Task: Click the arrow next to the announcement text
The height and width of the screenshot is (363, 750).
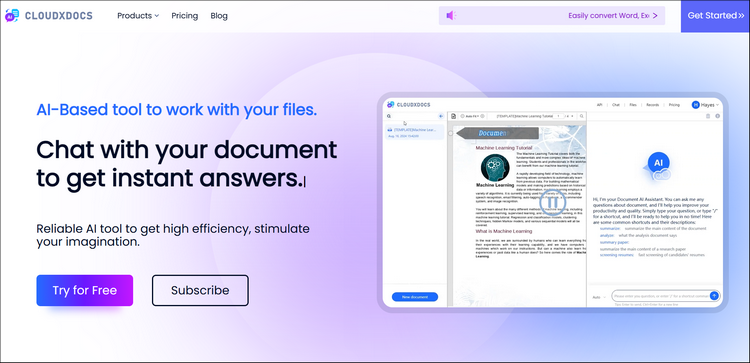Action: pos(655,16)
